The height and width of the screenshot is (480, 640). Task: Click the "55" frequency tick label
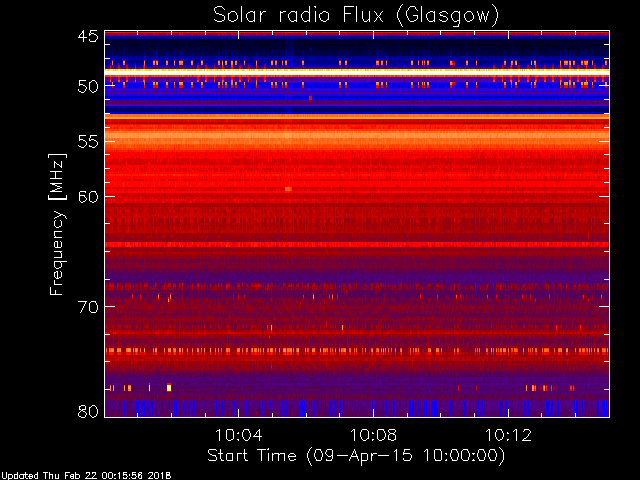coord(88,142)
